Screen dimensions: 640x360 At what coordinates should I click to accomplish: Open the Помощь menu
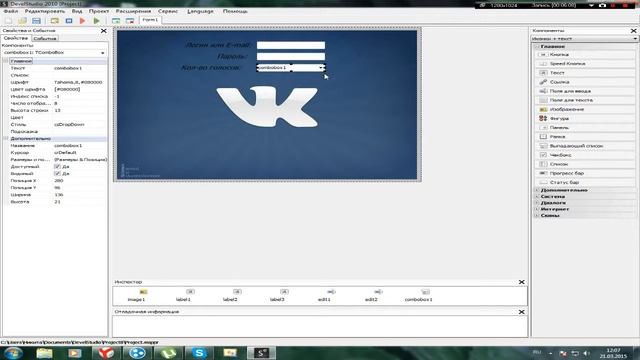point(235,11)
